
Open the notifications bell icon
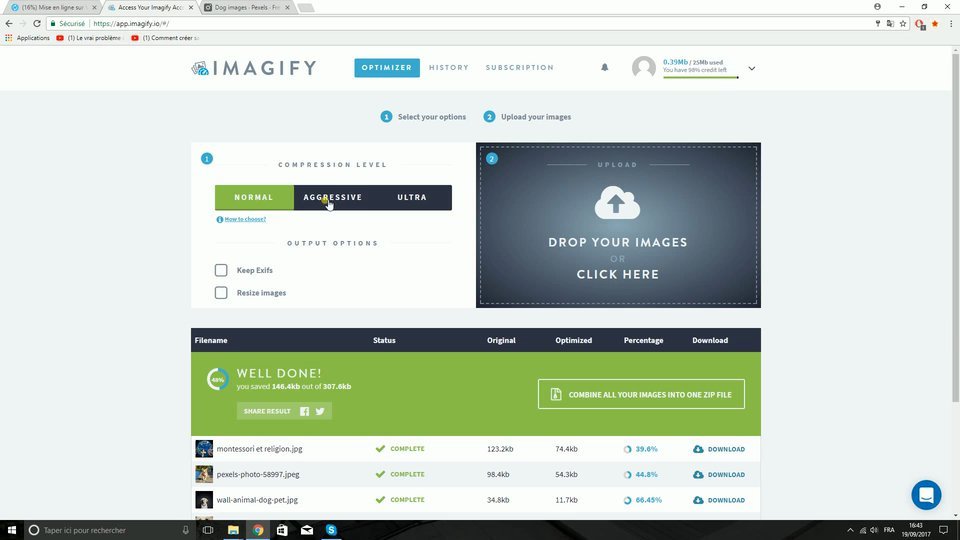coord(604,67)
